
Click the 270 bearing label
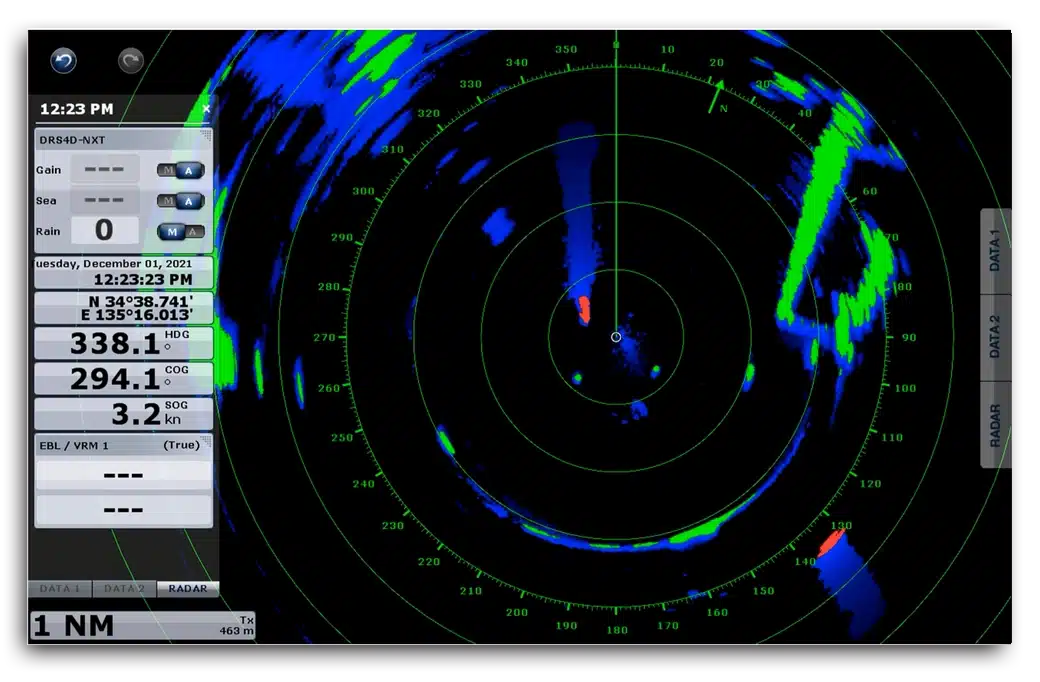coord(325,338)
